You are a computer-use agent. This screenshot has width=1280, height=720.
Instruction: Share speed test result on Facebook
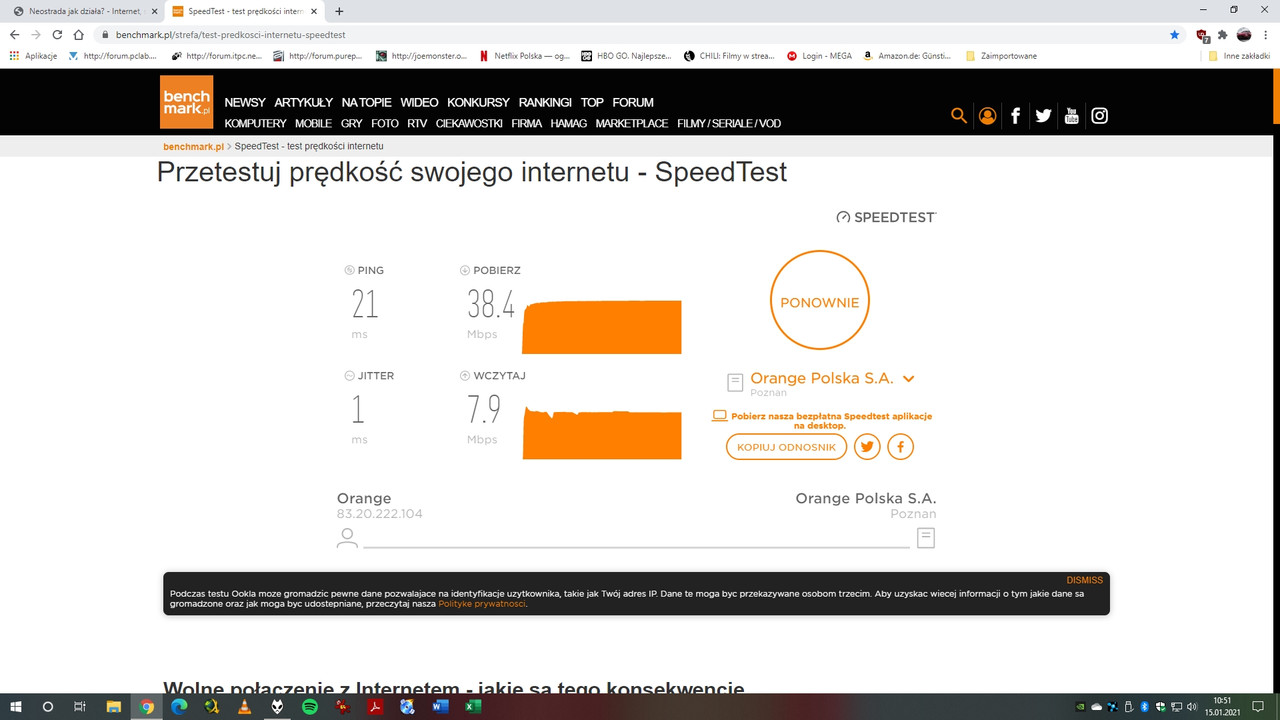pos(900,447)
